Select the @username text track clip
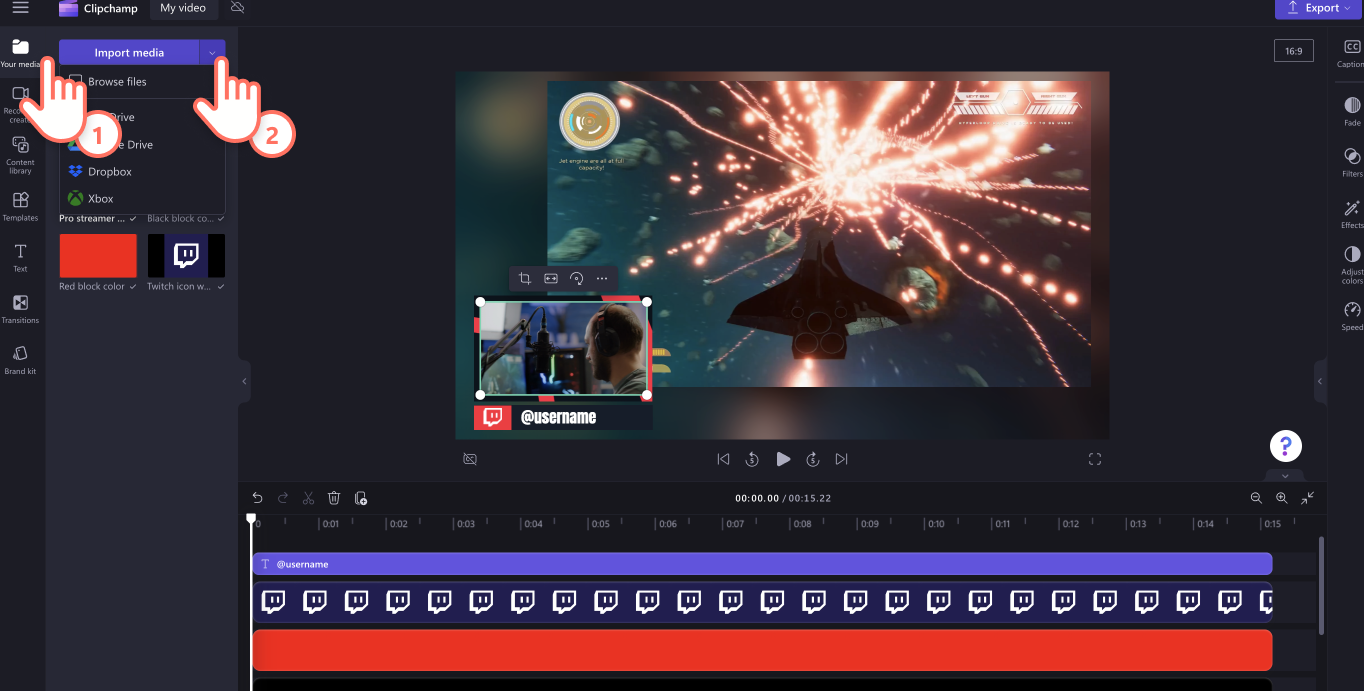This screenshot has width=1364, height=691. (762, 564)
